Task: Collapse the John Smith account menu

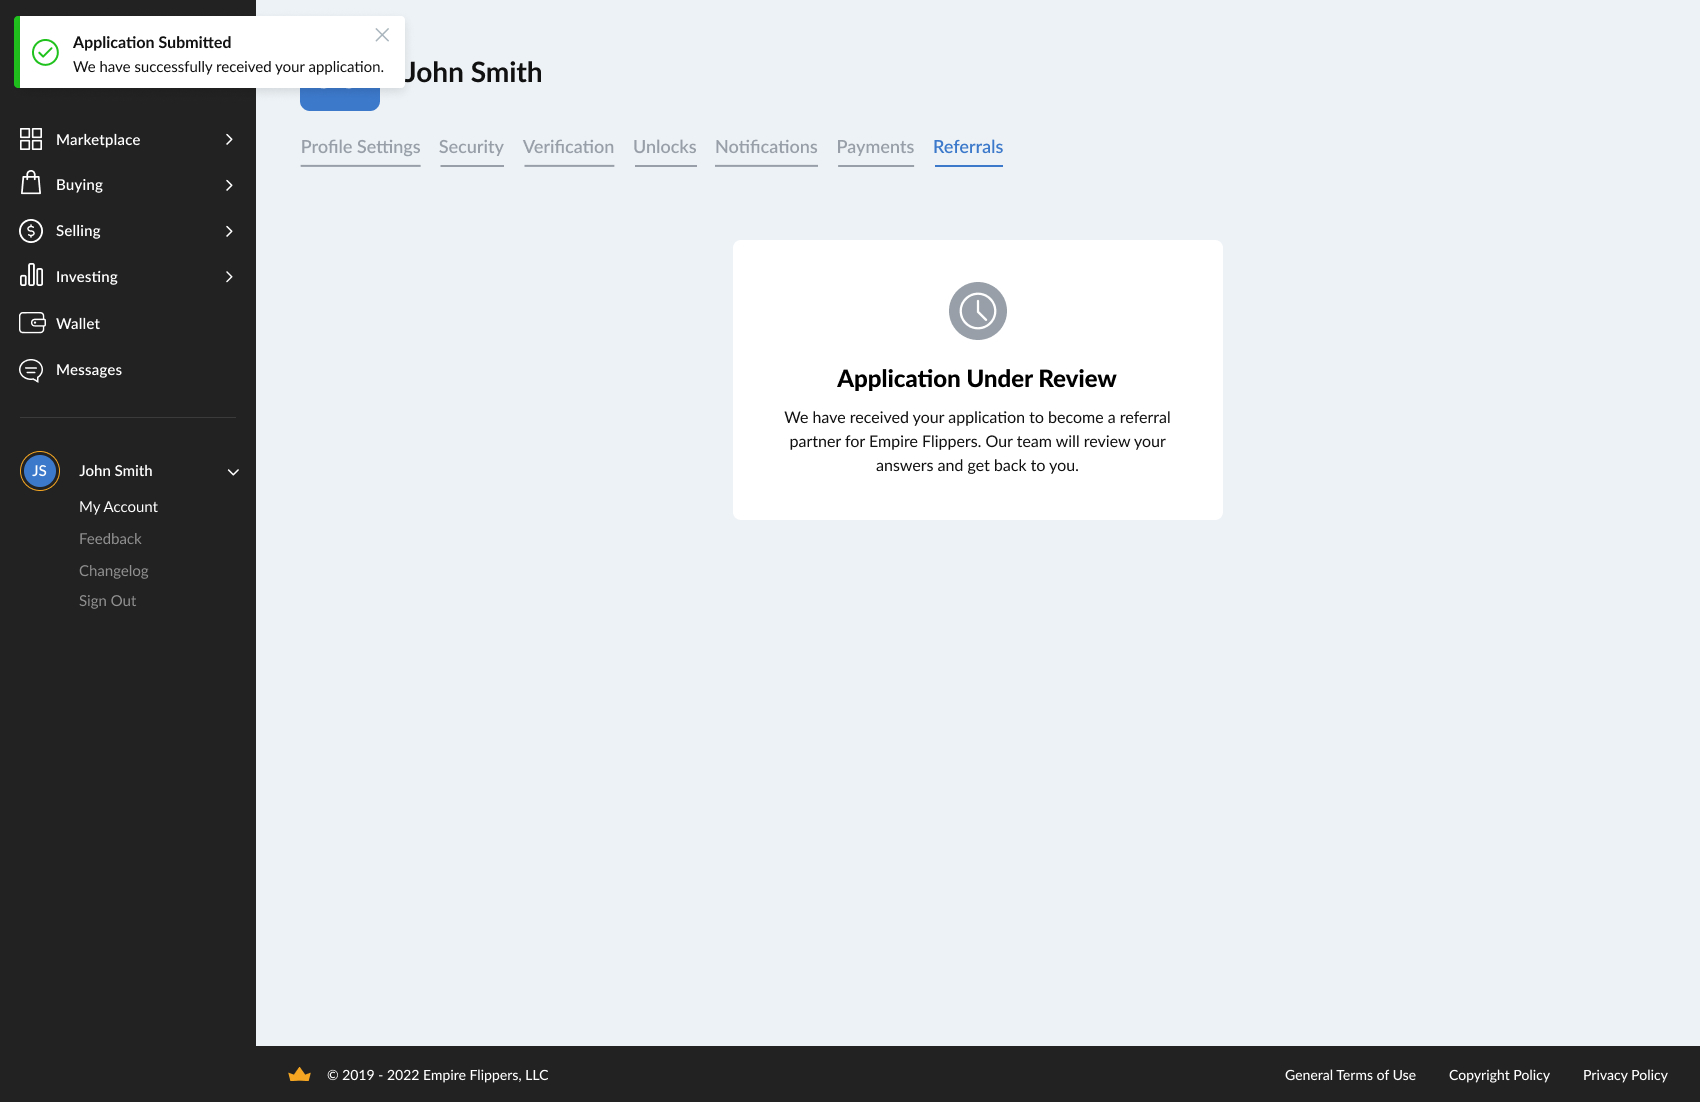Action: tap(233, 472)
